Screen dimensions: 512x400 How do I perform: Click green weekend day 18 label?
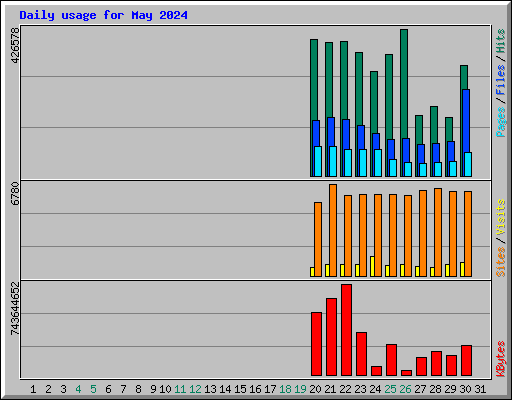(x=285, y=389)
